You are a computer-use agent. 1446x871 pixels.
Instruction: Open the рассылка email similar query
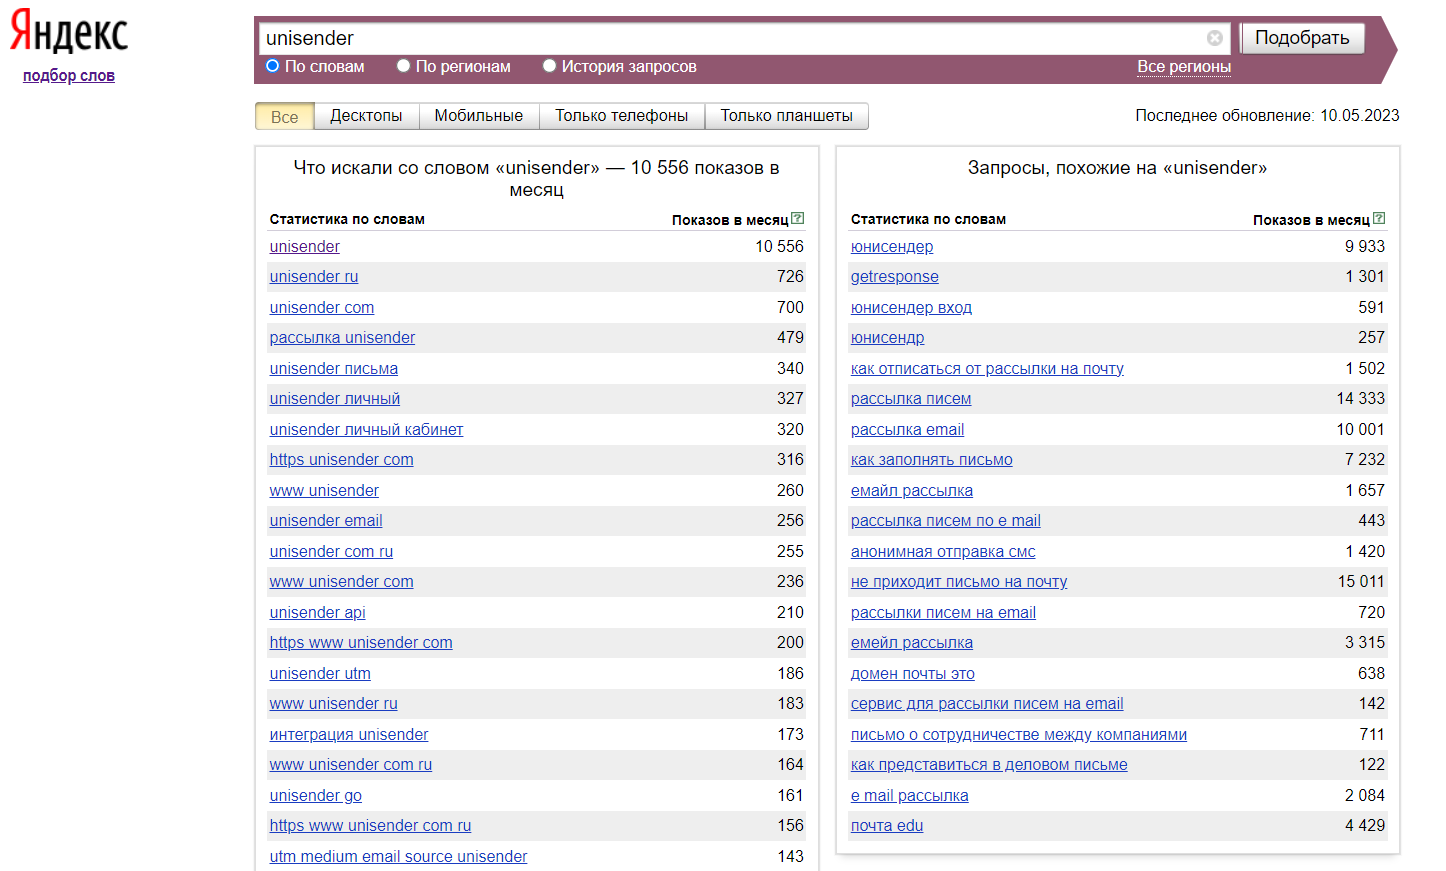[x=908, y=430]
